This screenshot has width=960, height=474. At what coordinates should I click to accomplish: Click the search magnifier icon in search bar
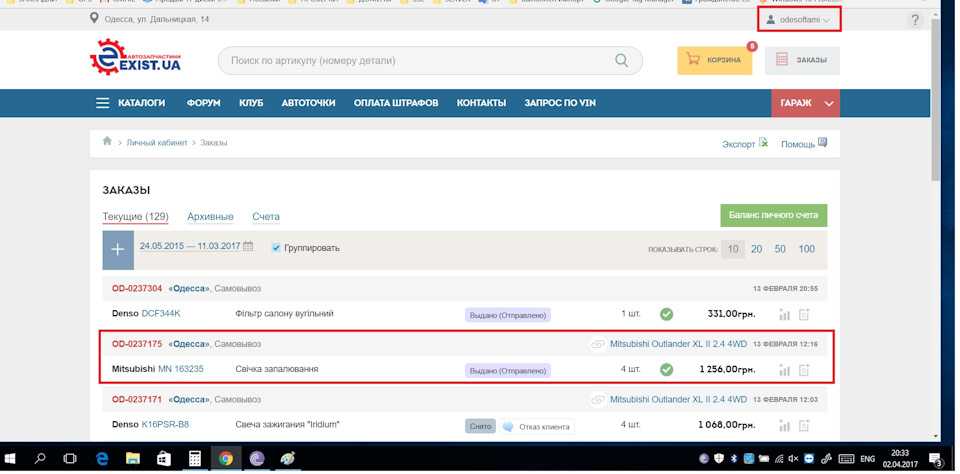(621, 61)
